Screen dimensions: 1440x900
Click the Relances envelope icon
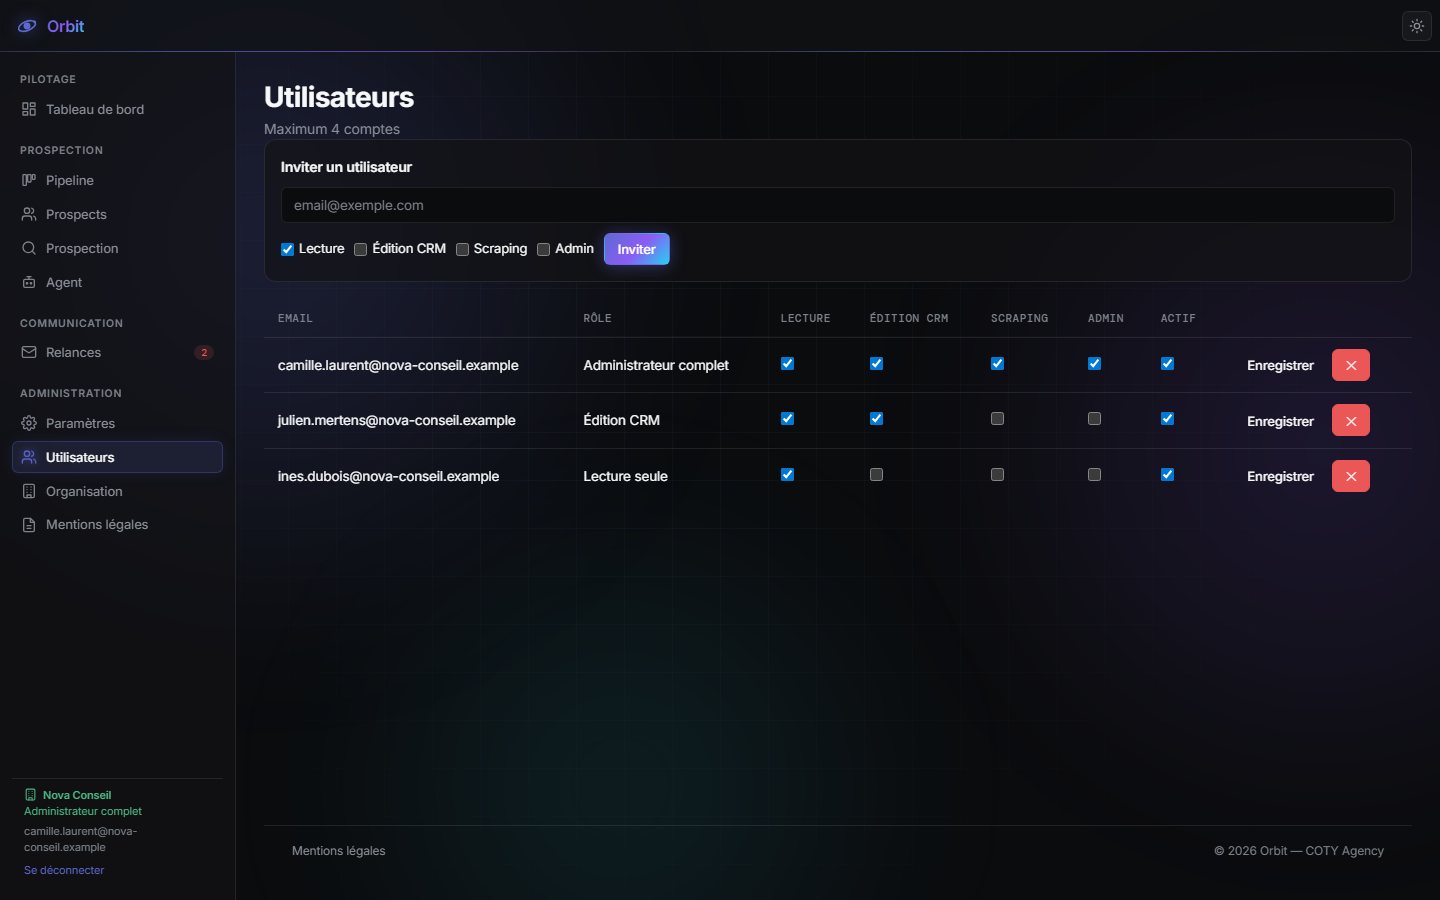[x=29, y=352]
